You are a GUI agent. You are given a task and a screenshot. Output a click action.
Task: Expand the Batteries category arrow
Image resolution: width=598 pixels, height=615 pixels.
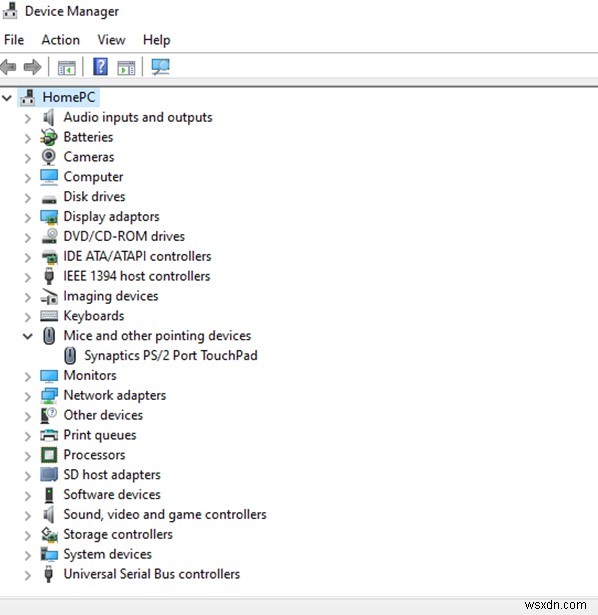coord(27,138)
